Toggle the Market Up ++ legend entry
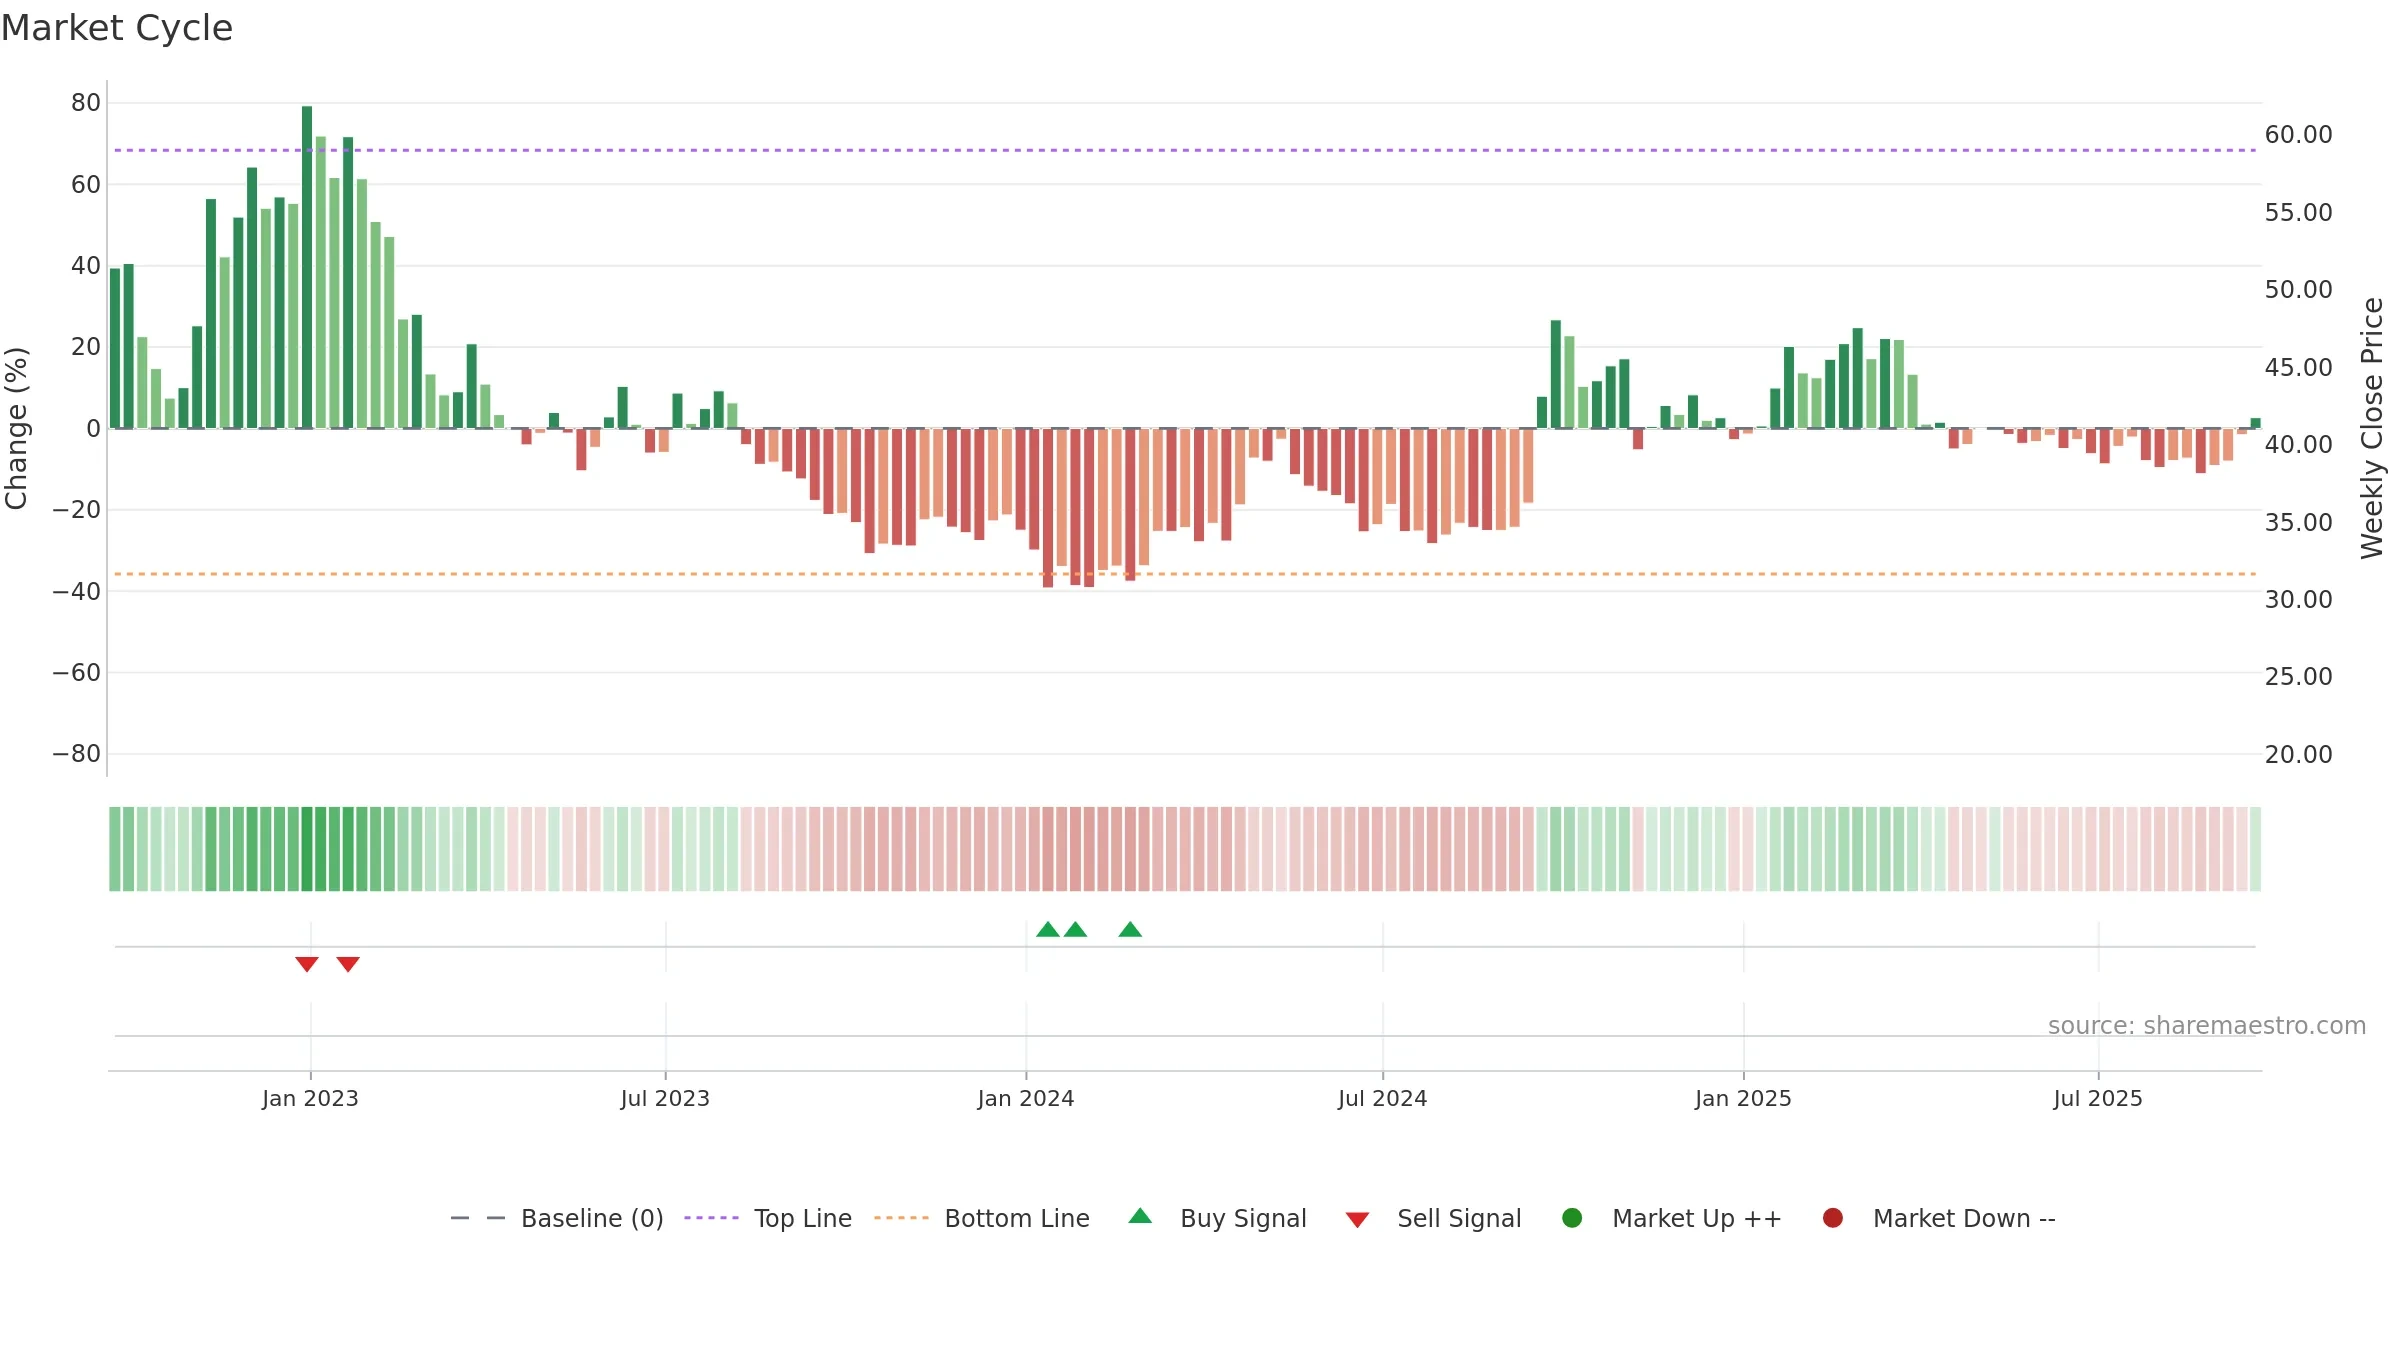 1671,1218
